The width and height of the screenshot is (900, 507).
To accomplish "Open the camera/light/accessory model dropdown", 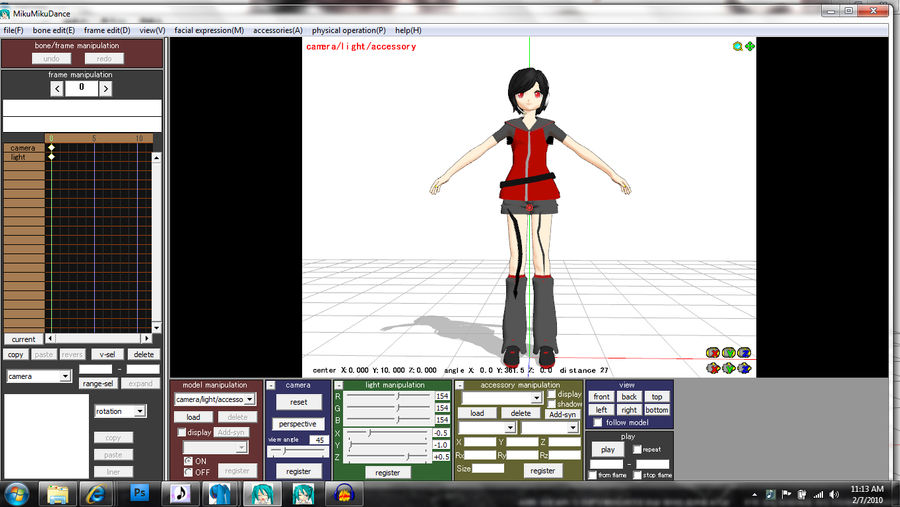I will pyautogui.click(x=215, y=399).
